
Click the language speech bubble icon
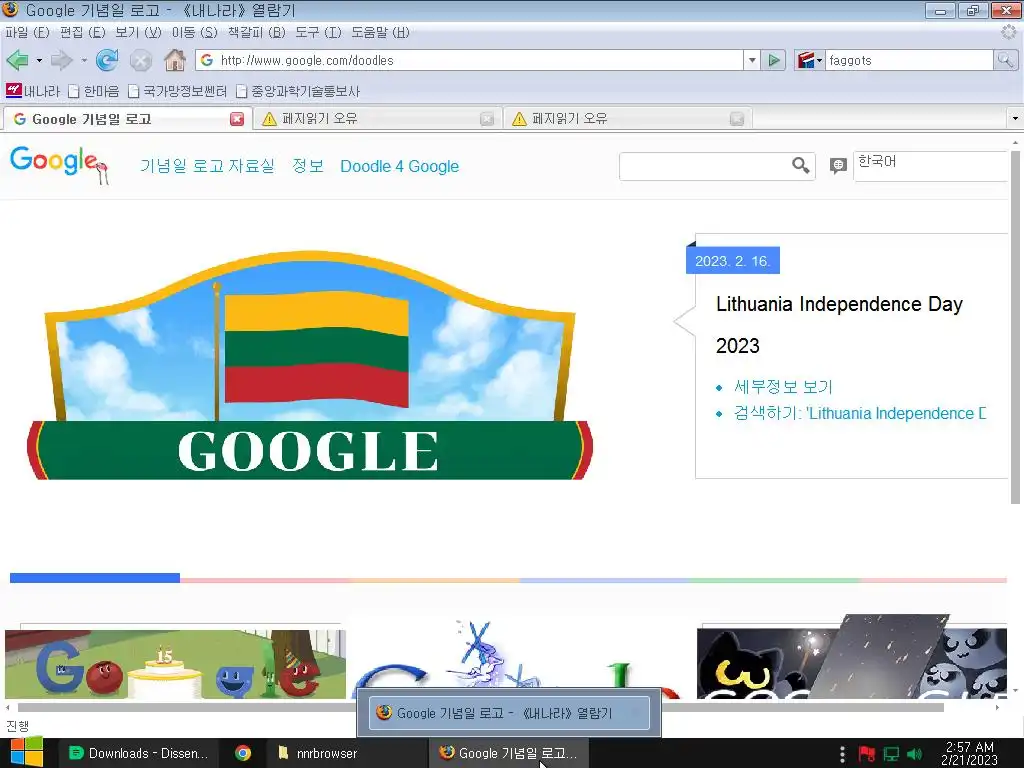tap(838, 166)
